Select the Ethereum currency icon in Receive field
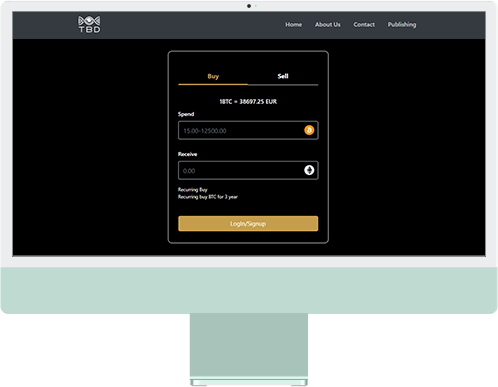 coord(309,170)
